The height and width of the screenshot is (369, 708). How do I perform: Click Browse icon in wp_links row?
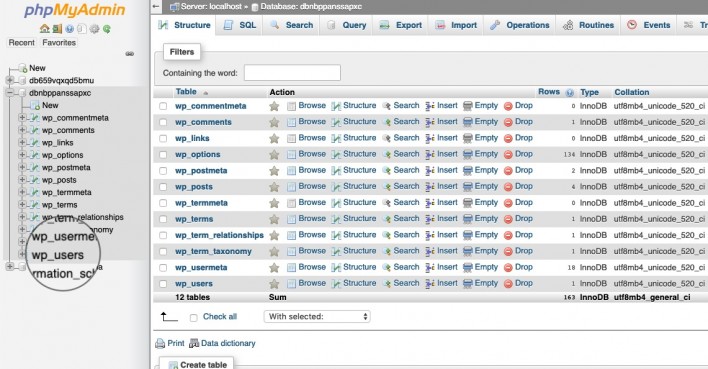(x=292, y=138)
